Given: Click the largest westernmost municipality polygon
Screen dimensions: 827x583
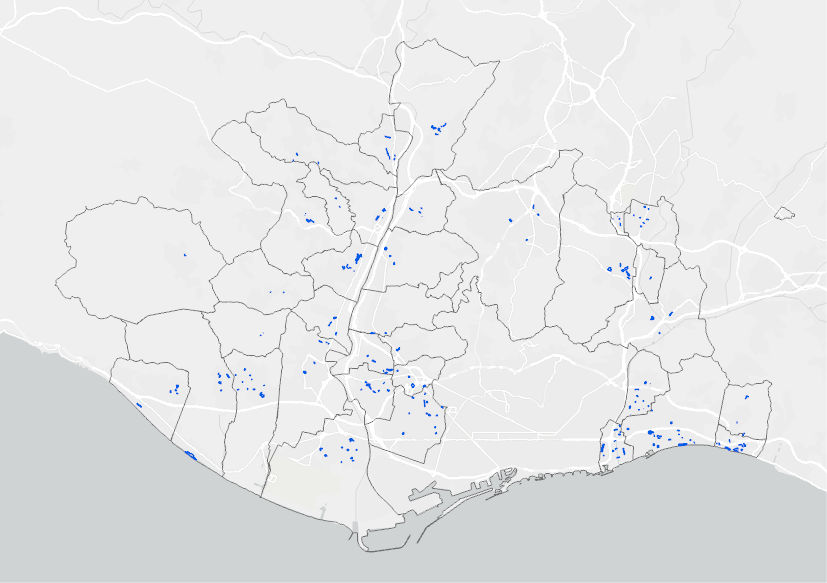Looking at the screenshot, I should point(138,261).
